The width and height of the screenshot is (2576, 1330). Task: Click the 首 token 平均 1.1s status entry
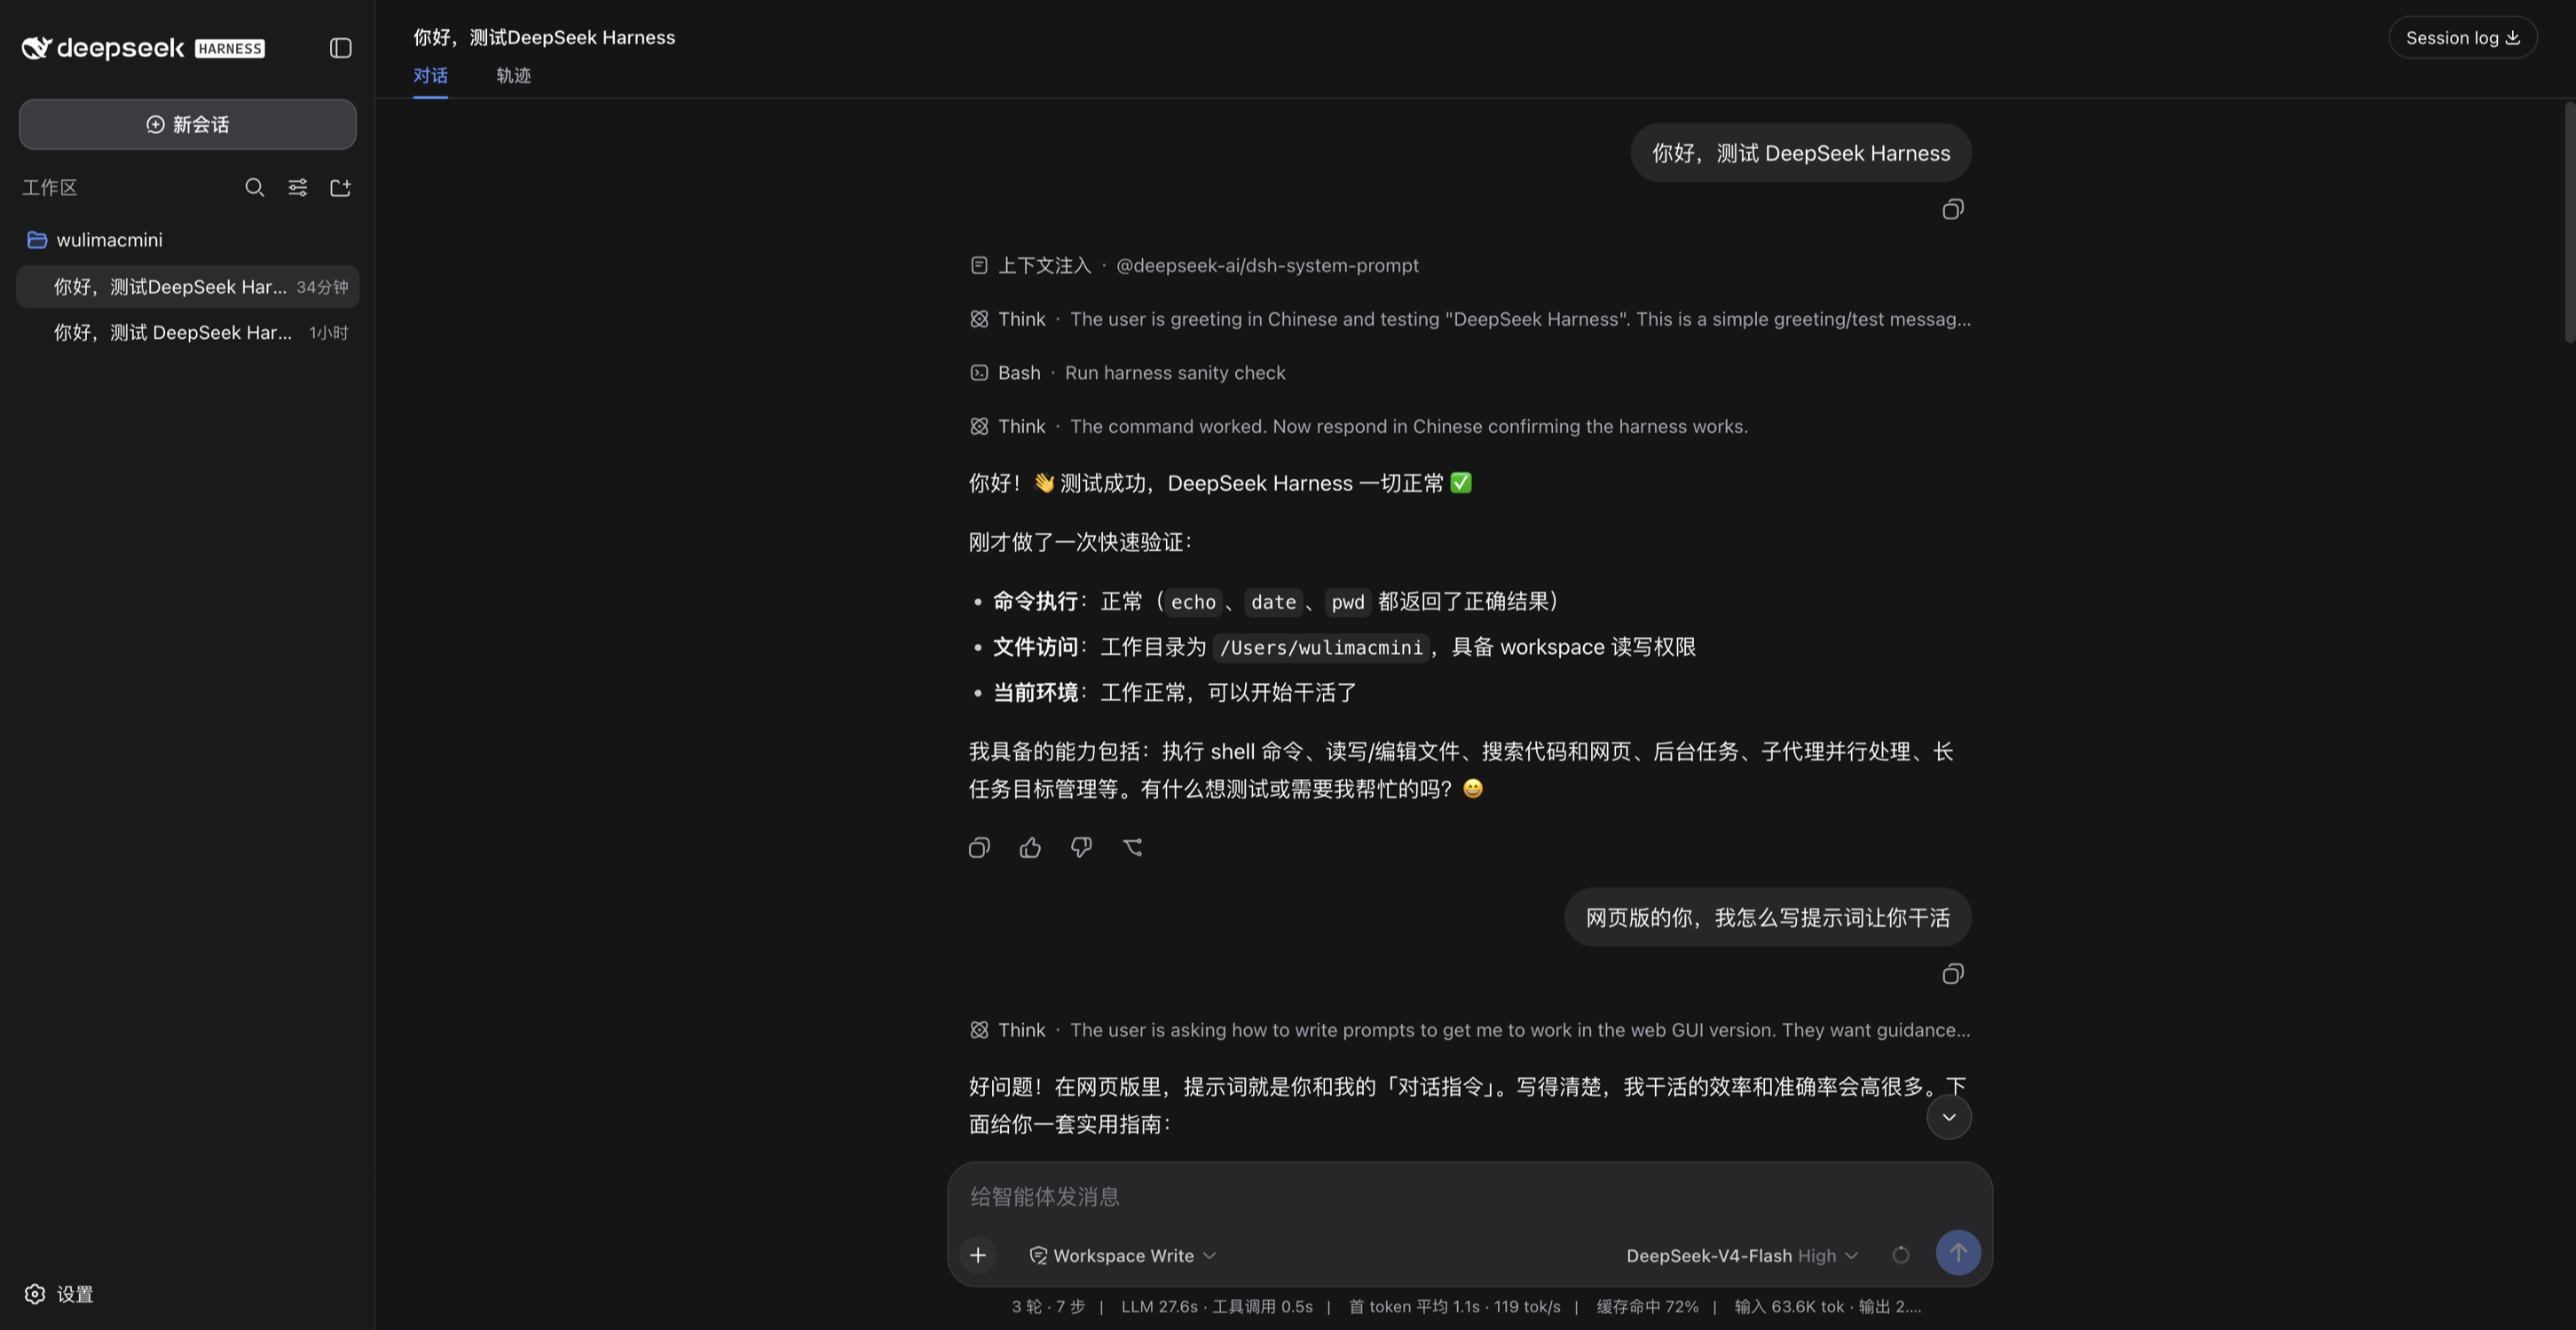(1414, 1306)
